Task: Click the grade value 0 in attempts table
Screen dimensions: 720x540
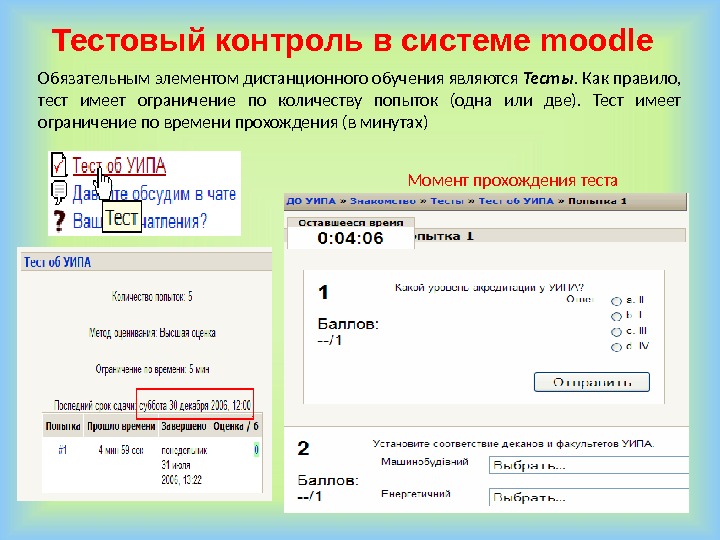Action: click(257, 450)
